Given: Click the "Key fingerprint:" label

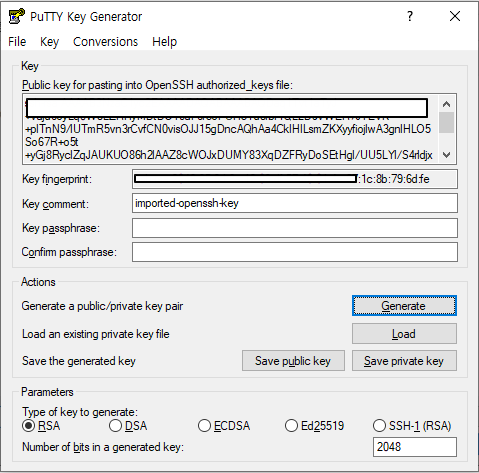Looking at the screenshot, I should pos(57,179).
